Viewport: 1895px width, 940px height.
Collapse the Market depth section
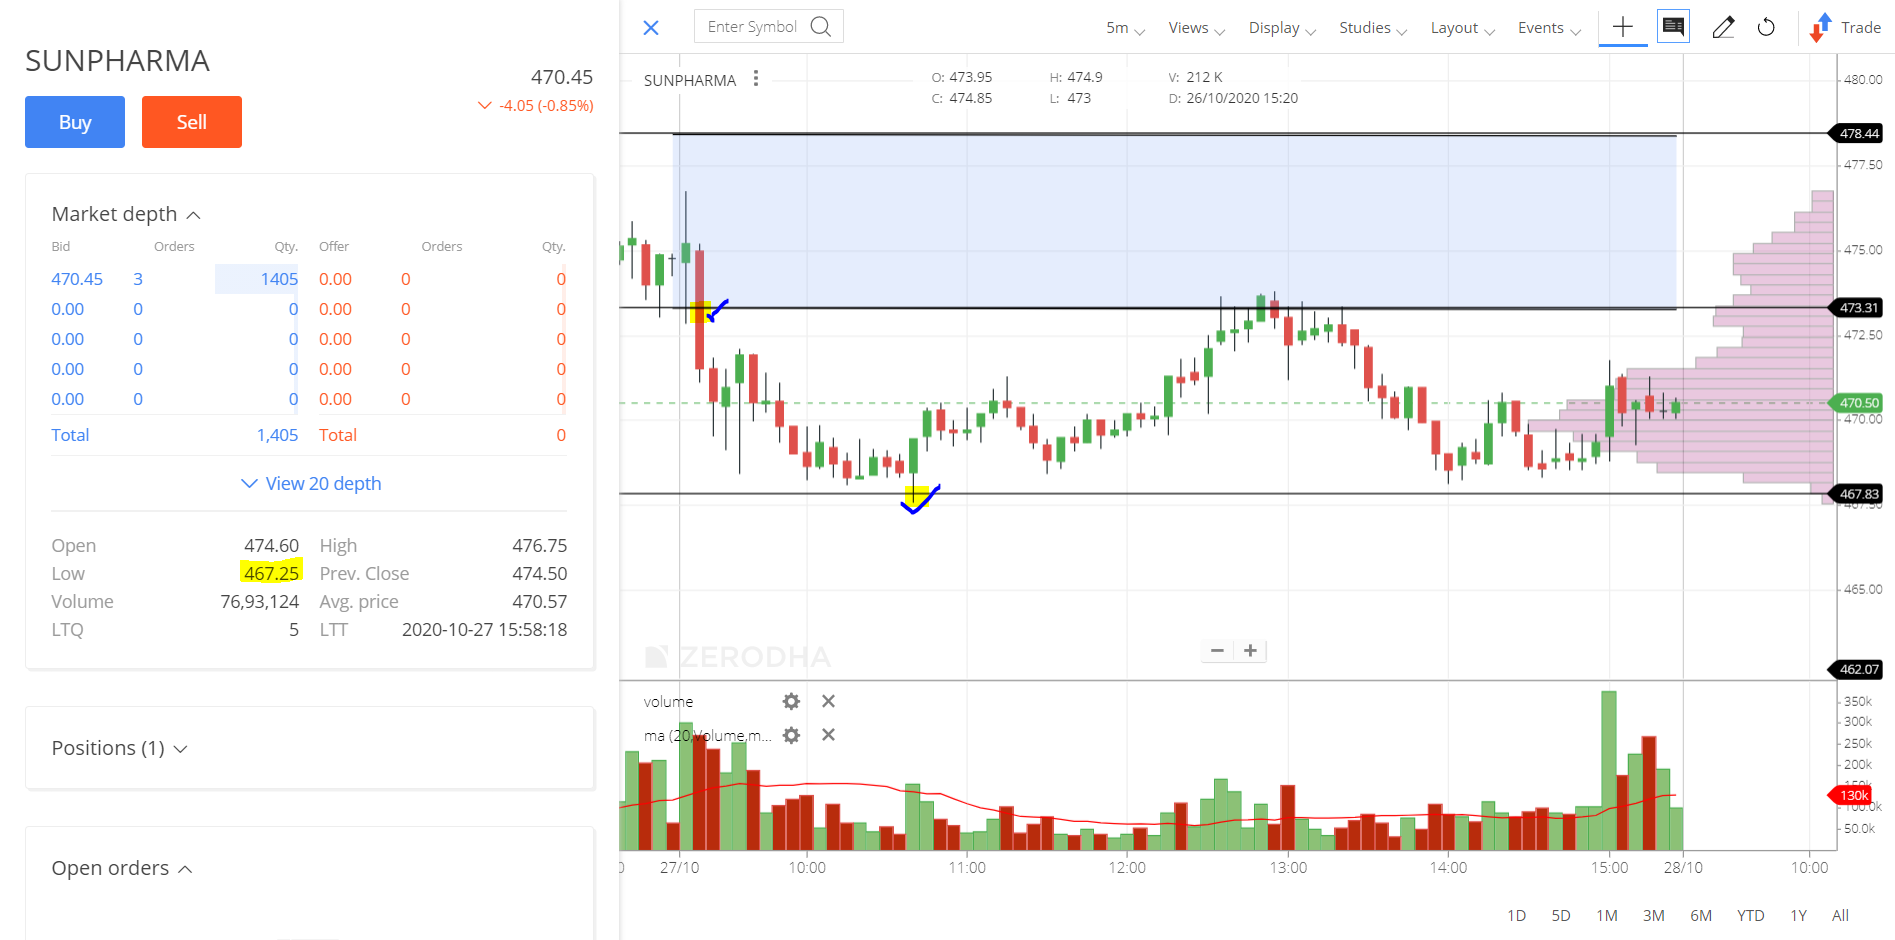(126, 214)
